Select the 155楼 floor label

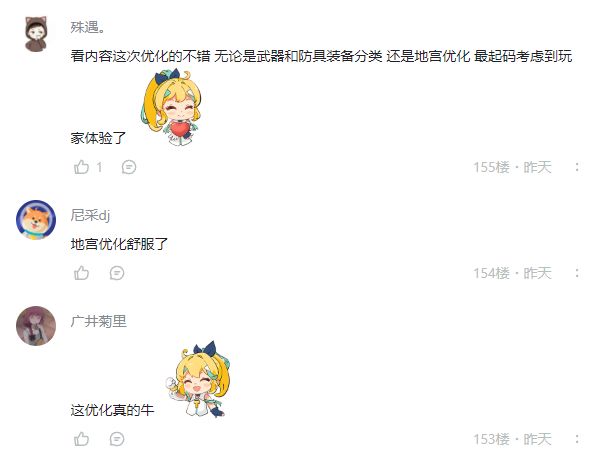click(x=492, y=167)
